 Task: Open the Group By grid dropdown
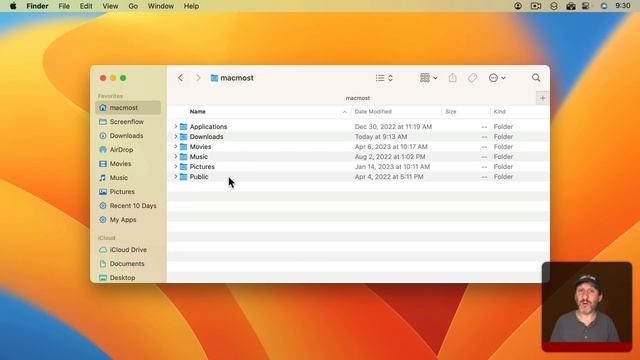point(429,78)
